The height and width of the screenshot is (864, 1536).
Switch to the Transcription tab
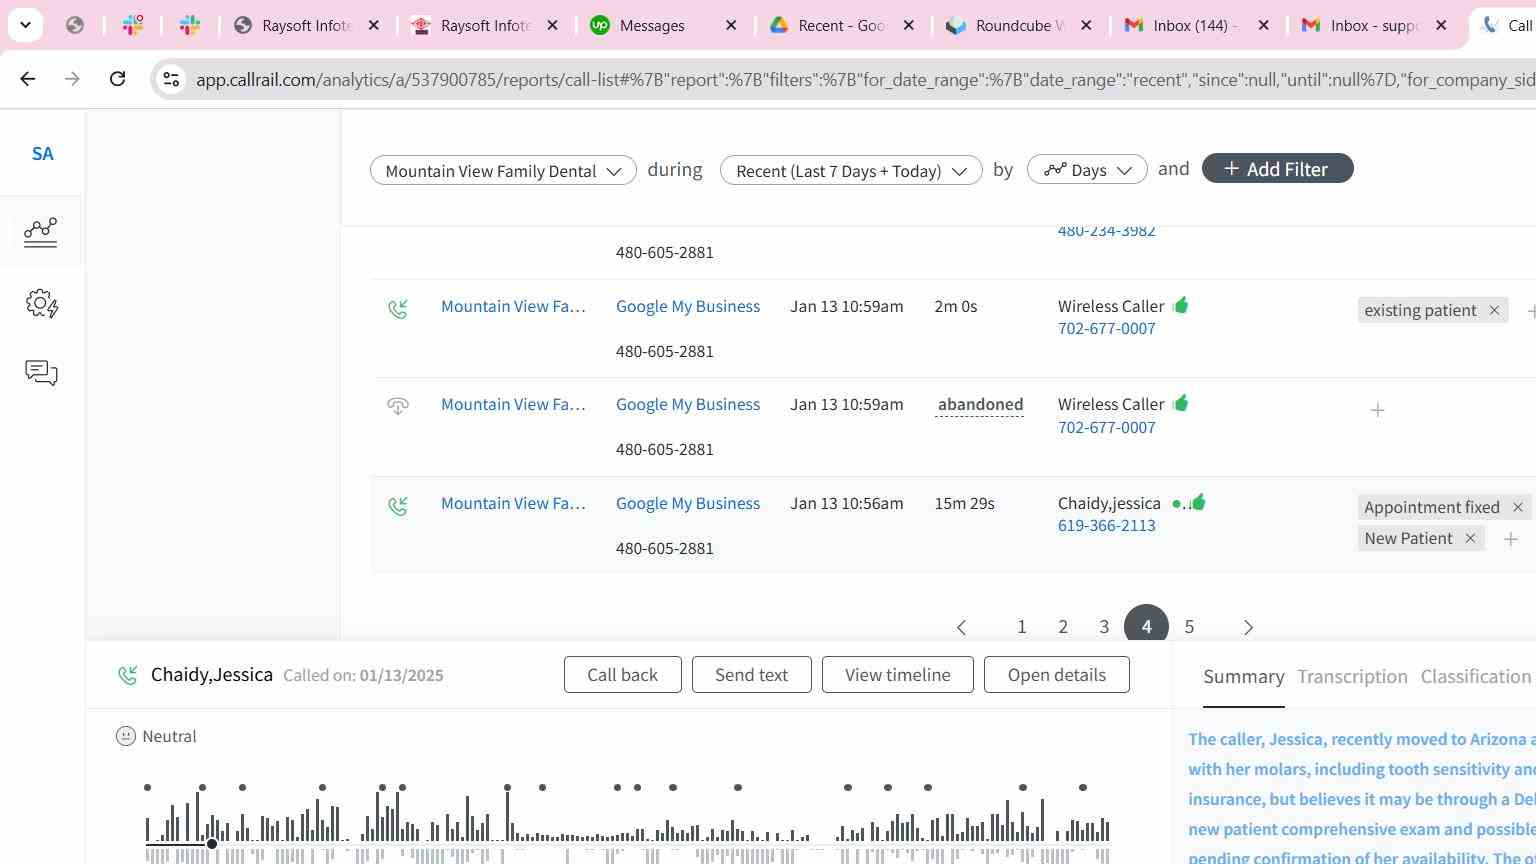click(x=1352, y=677)
